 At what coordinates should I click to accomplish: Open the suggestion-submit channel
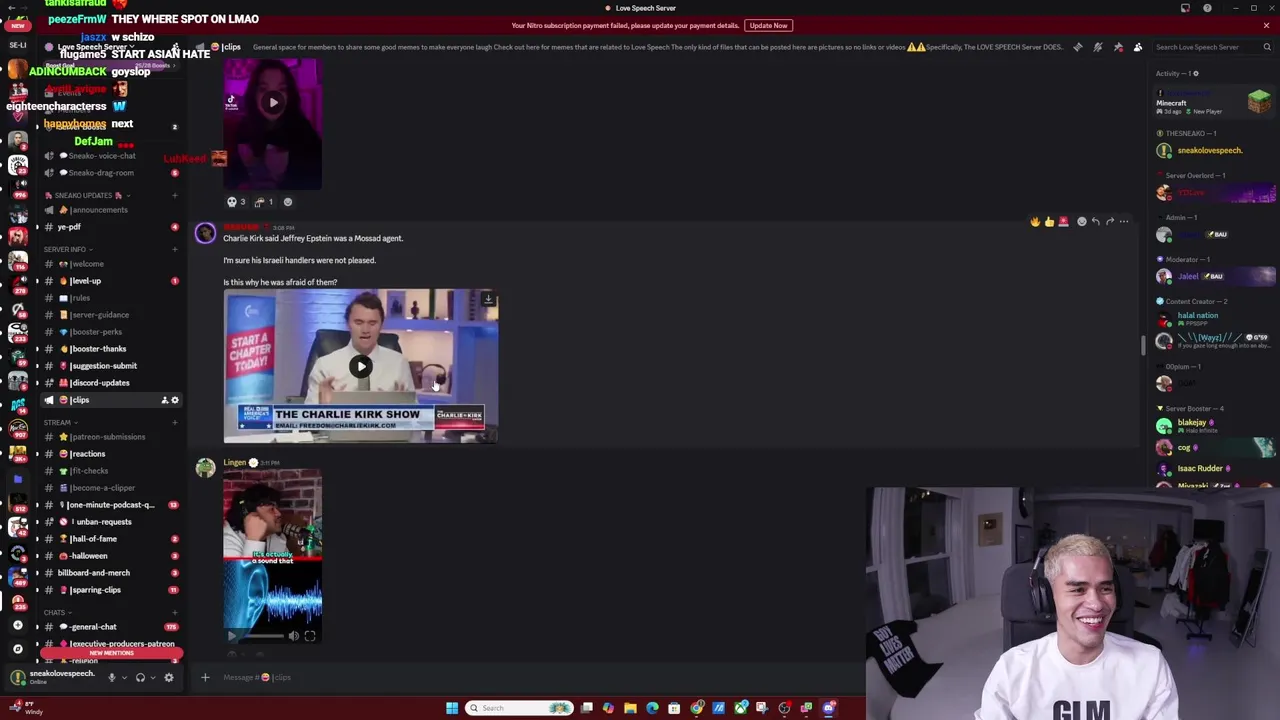(x=110, y=366)
